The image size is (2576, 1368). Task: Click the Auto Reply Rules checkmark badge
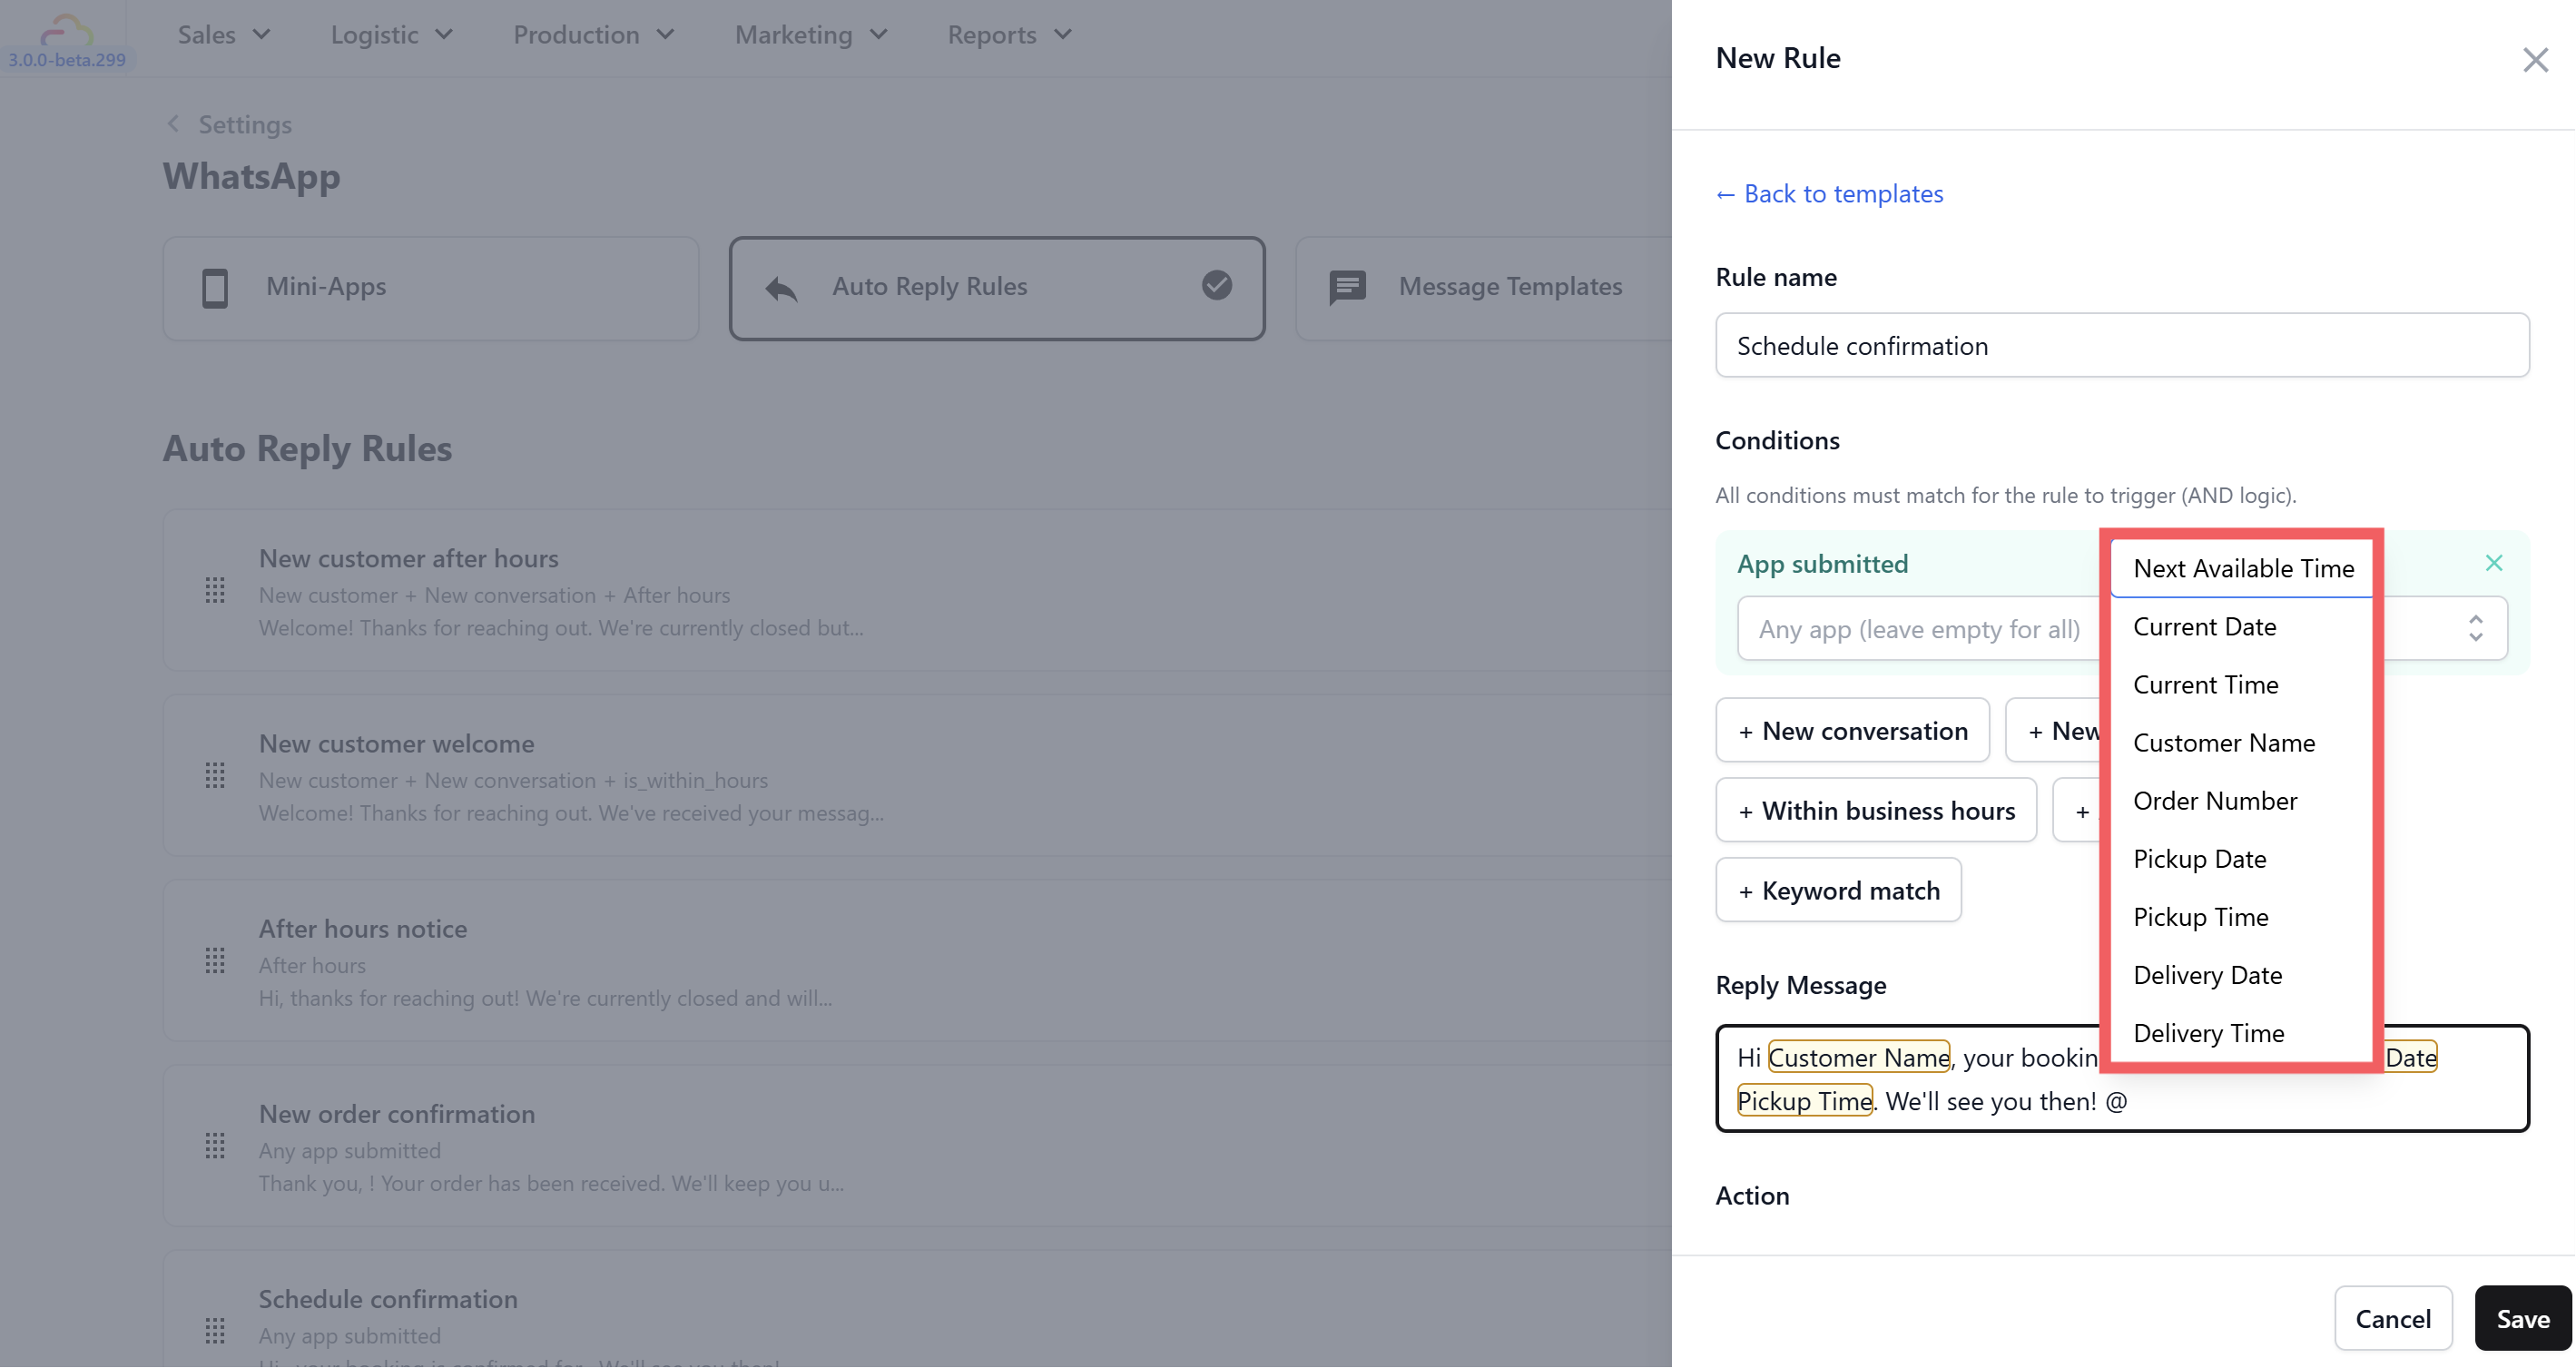coord(1216,286)
